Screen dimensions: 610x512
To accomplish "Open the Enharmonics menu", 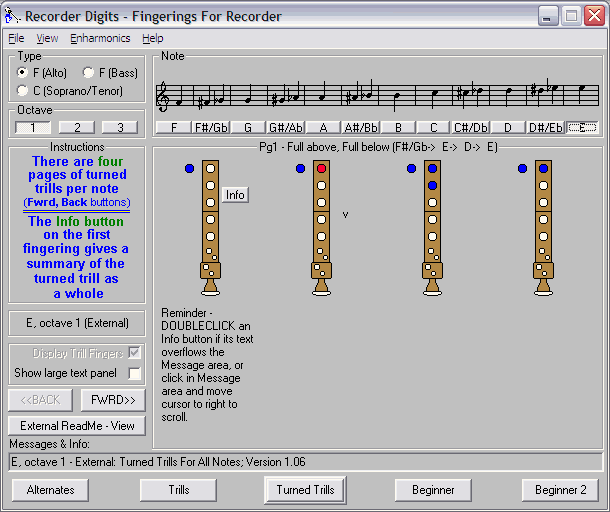I will point(100,38).
